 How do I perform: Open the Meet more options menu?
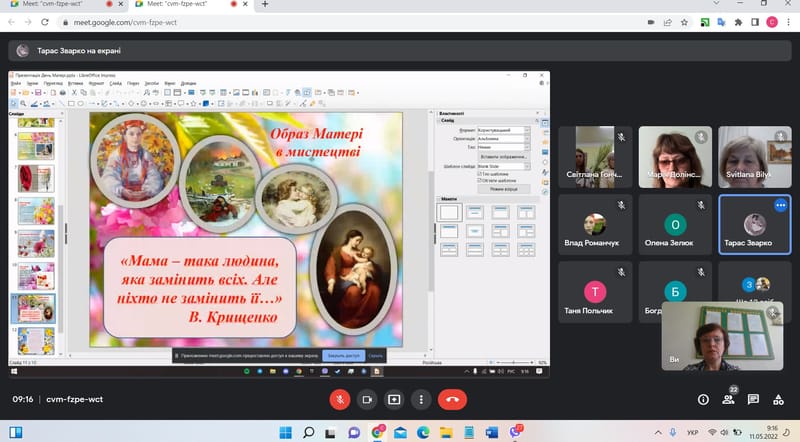421,399
